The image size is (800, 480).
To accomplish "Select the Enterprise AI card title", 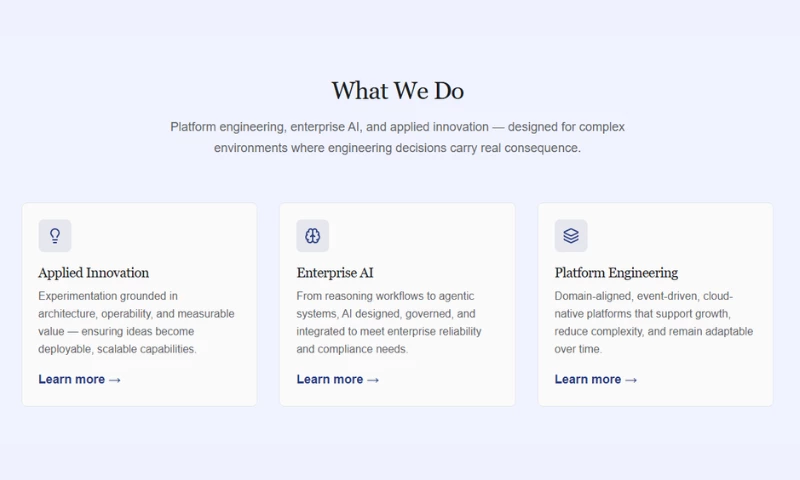I will [x=335, y=273].
